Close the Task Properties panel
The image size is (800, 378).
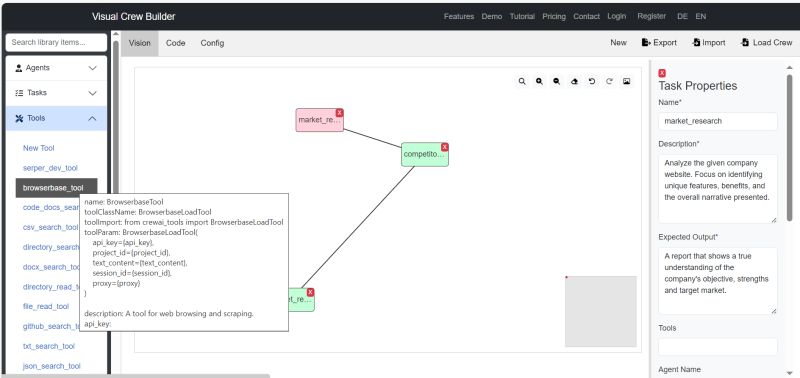coord(662,73)
